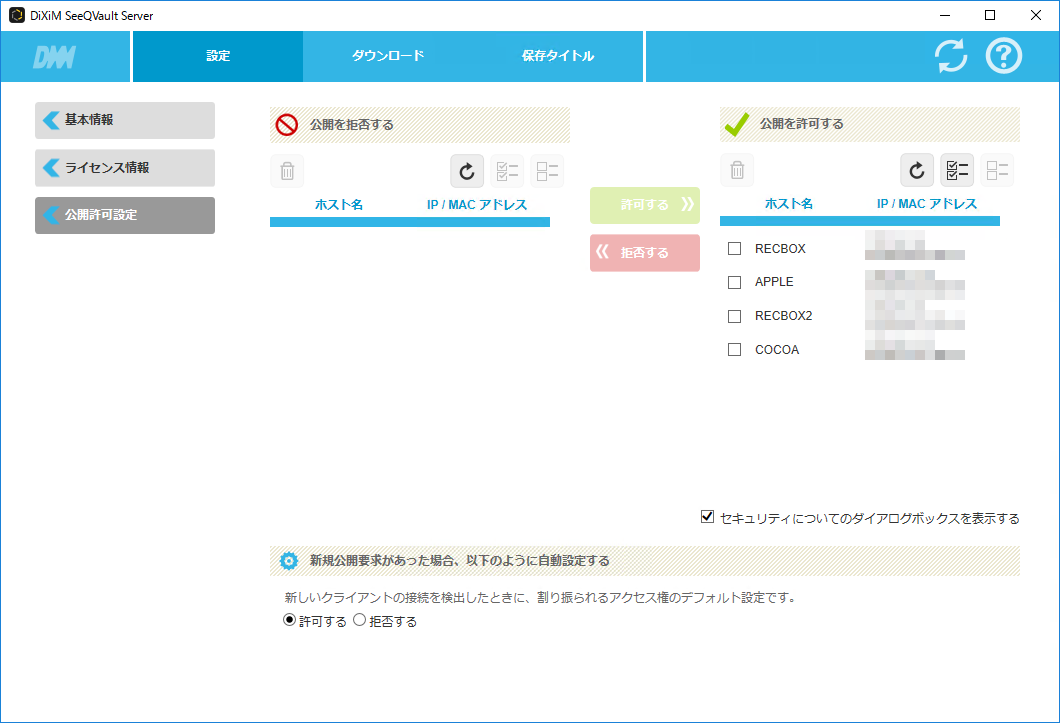Deselect all hosts in the allowed list
Viewport: 1060px width, 723px height.
pyautogui.click(x=997, y=170)
